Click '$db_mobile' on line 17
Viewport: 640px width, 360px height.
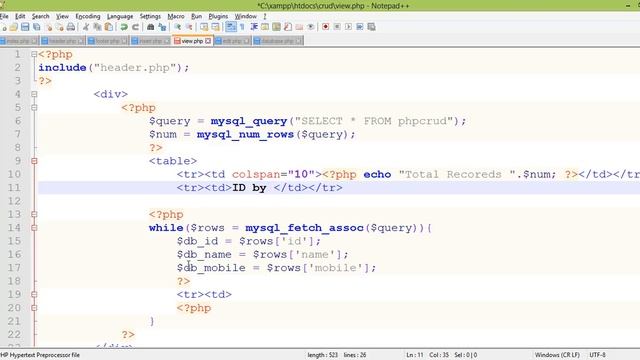[x=211, y=268]
